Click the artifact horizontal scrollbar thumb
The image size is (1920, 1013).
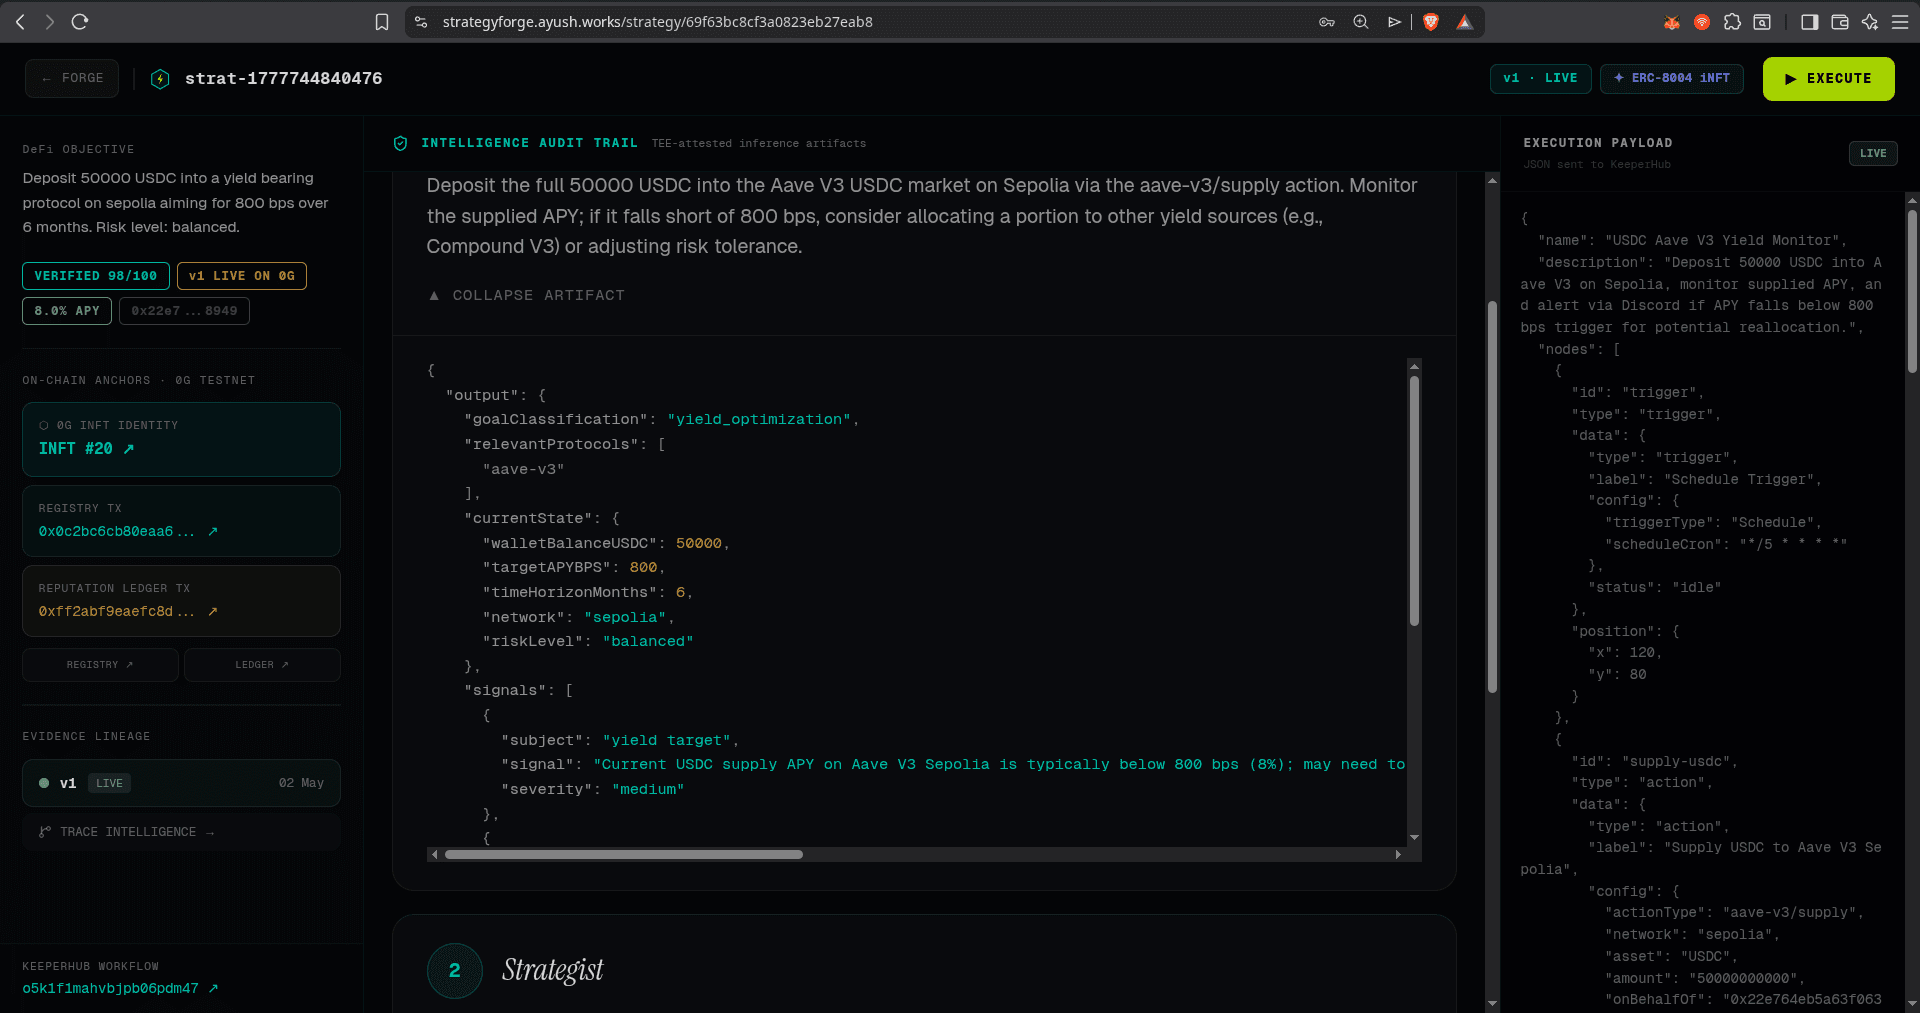[624, 855]
